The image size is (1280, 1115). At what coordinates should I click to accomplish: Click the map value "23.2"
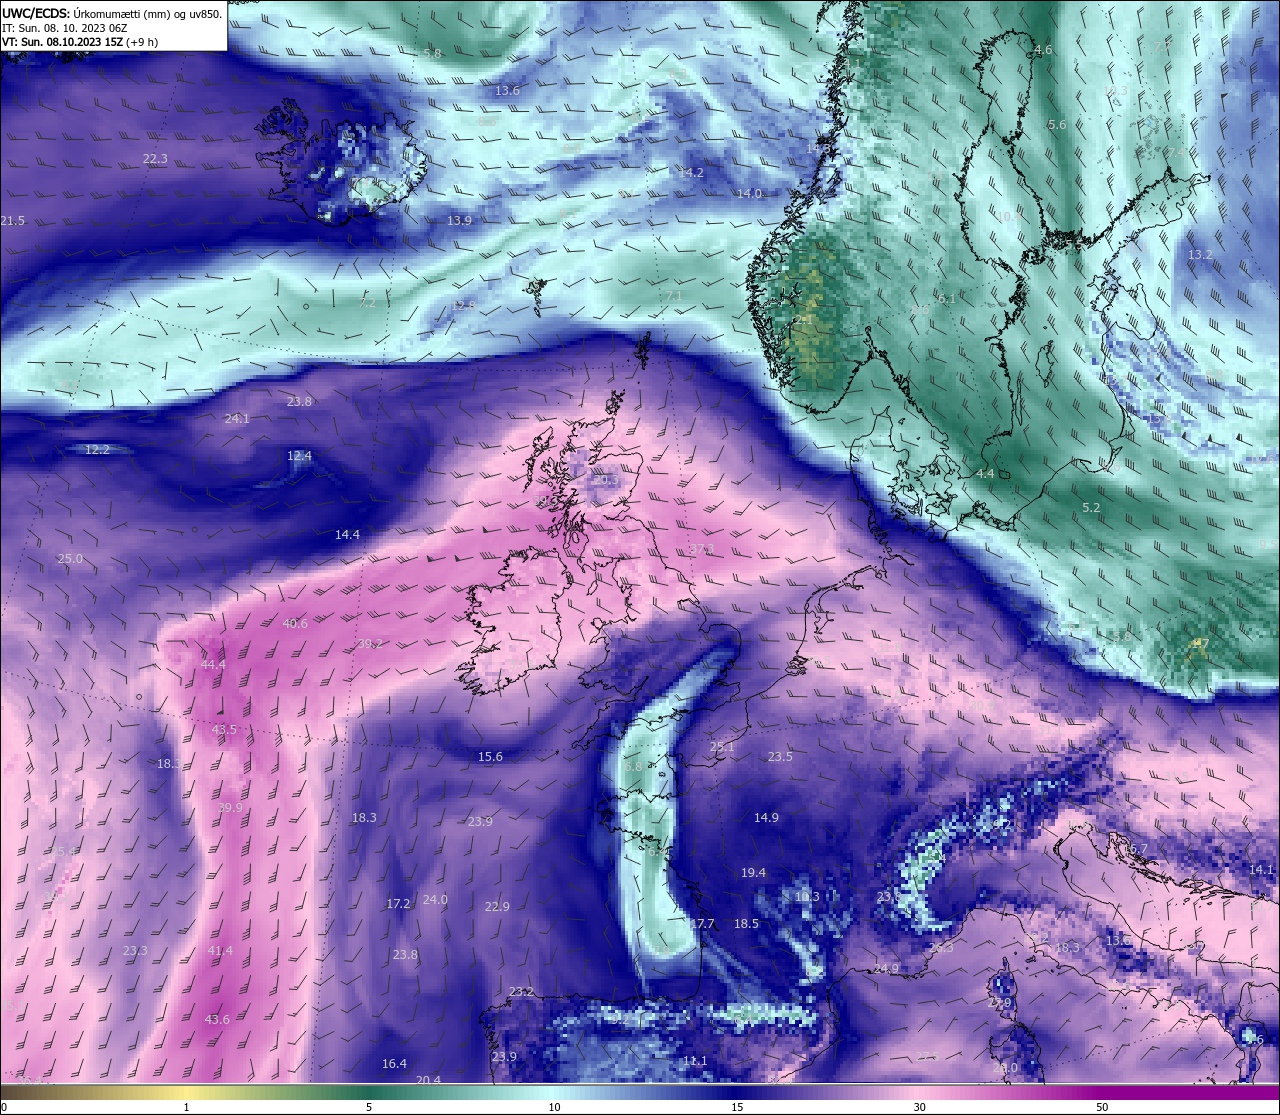pos(521,992)
